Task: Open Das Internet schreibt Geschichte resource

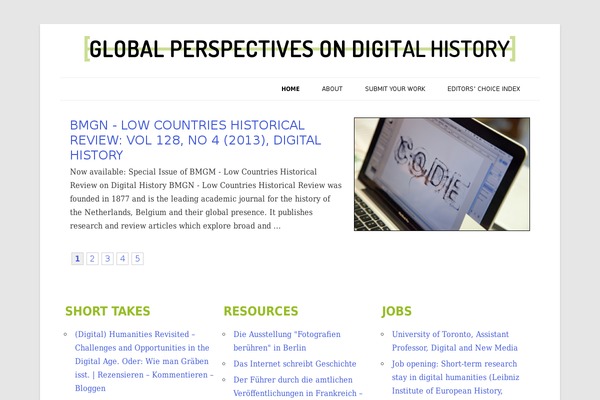Action: coord(295,364)
